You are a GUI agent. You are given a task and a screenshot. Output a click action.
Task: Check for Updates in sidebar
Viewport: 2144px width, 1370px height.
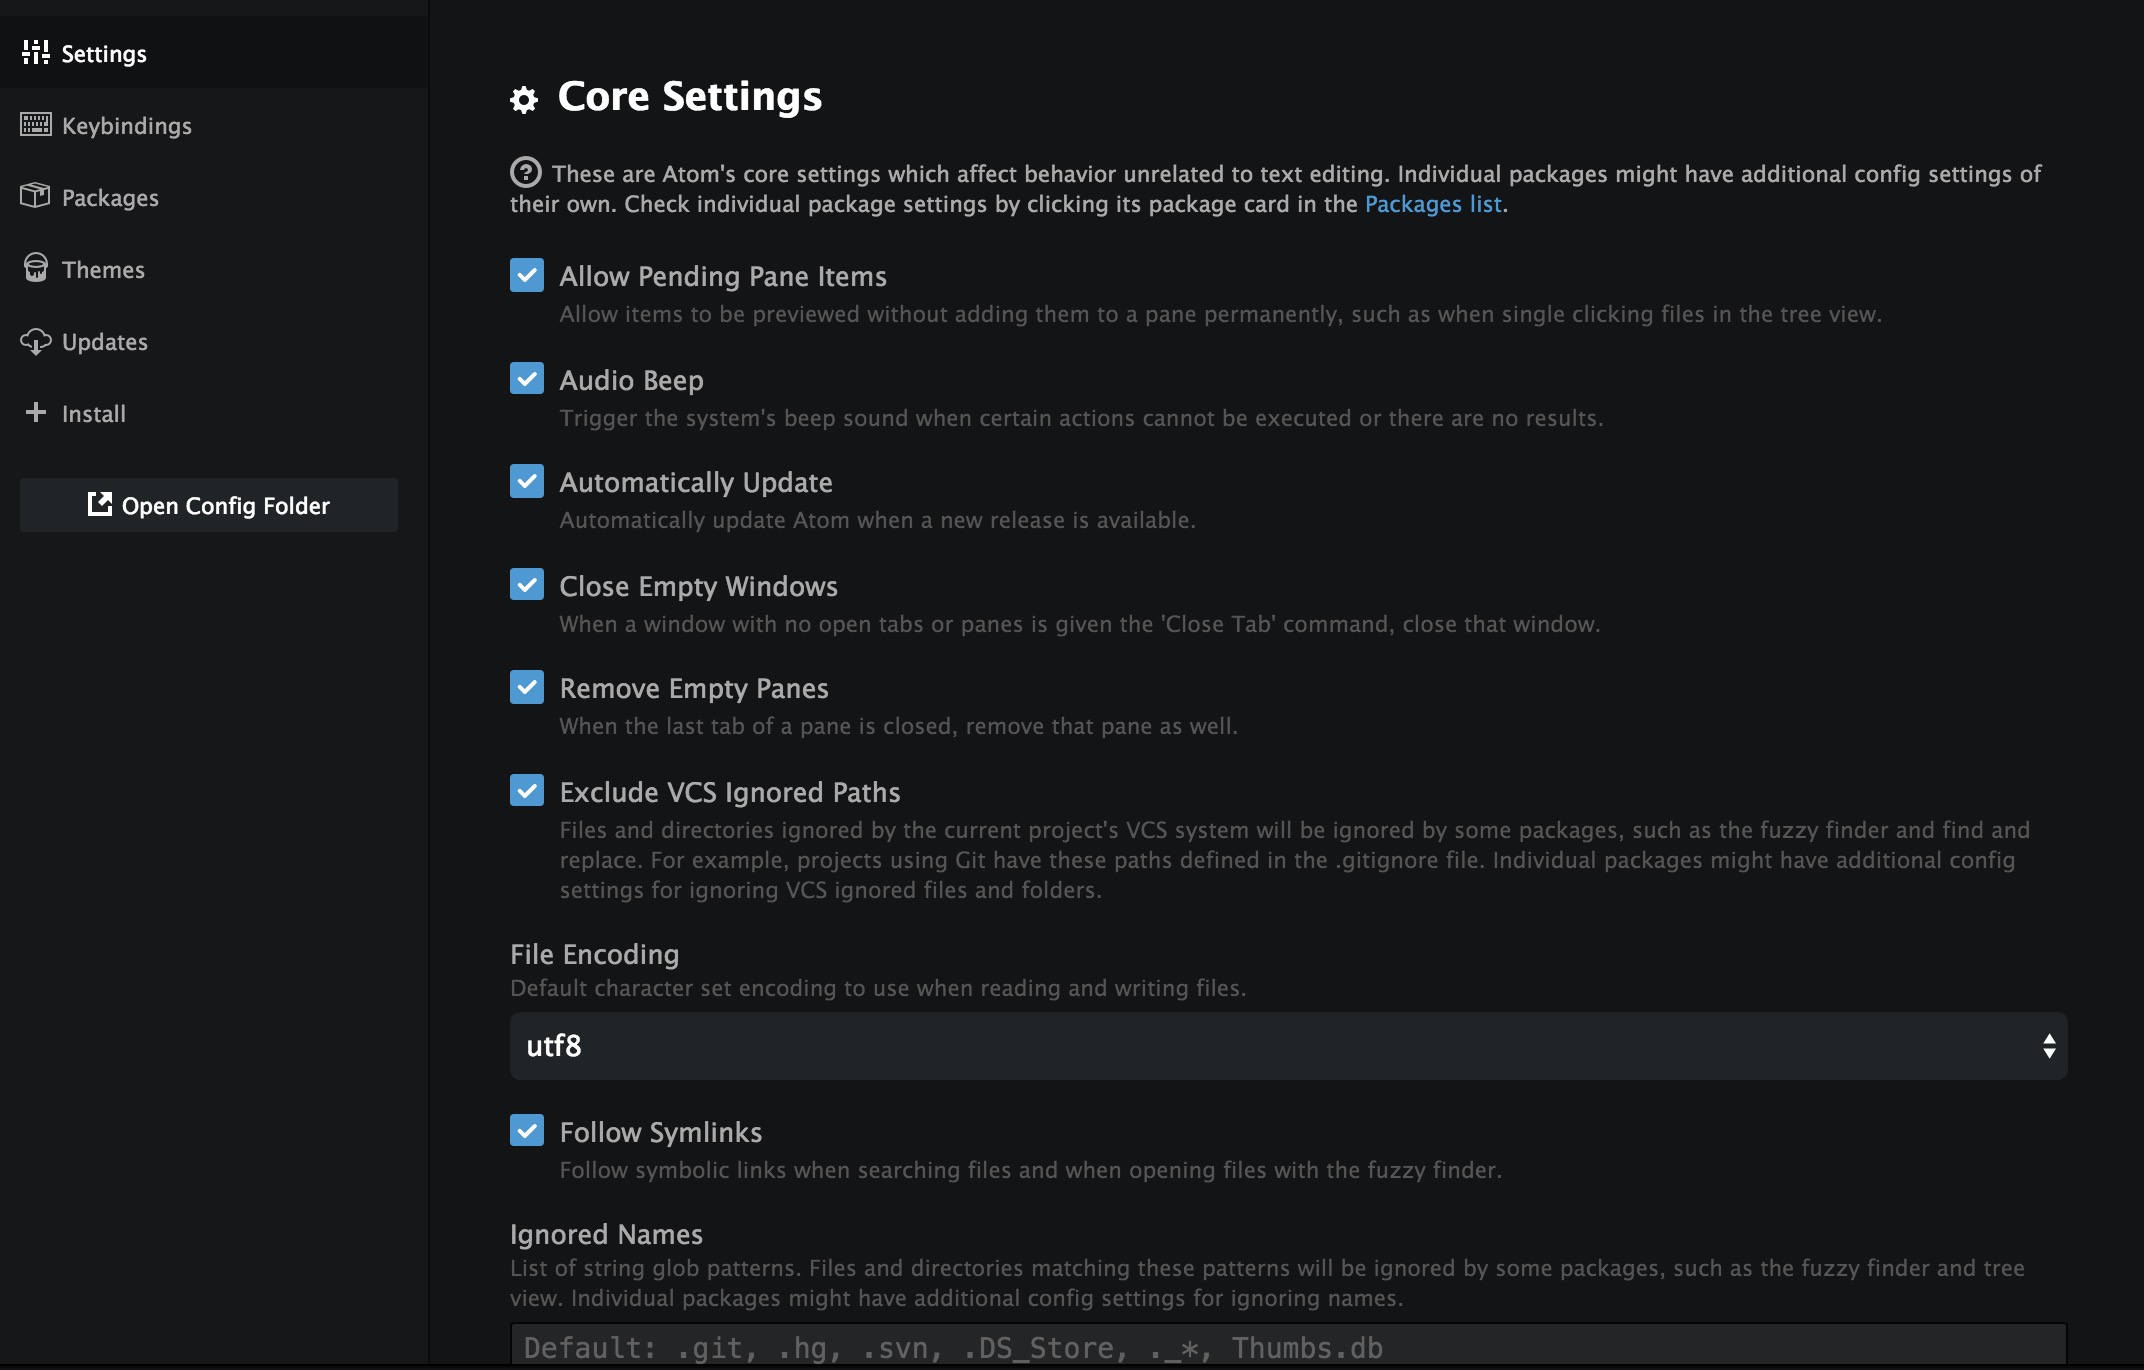point(105,341)
